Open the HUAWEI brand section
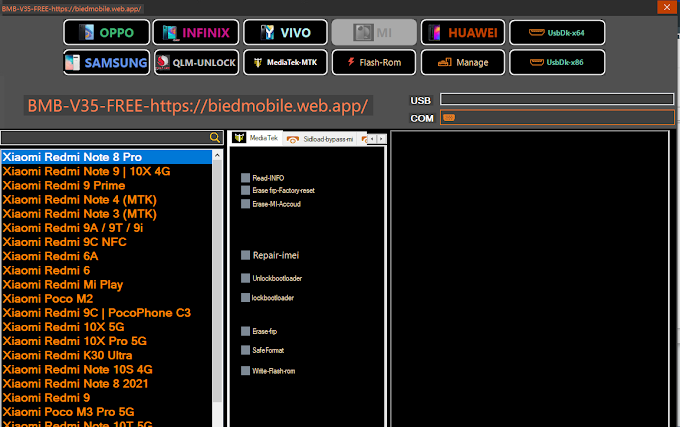Viewport: 680px width, 427px height. click(463, 33)
